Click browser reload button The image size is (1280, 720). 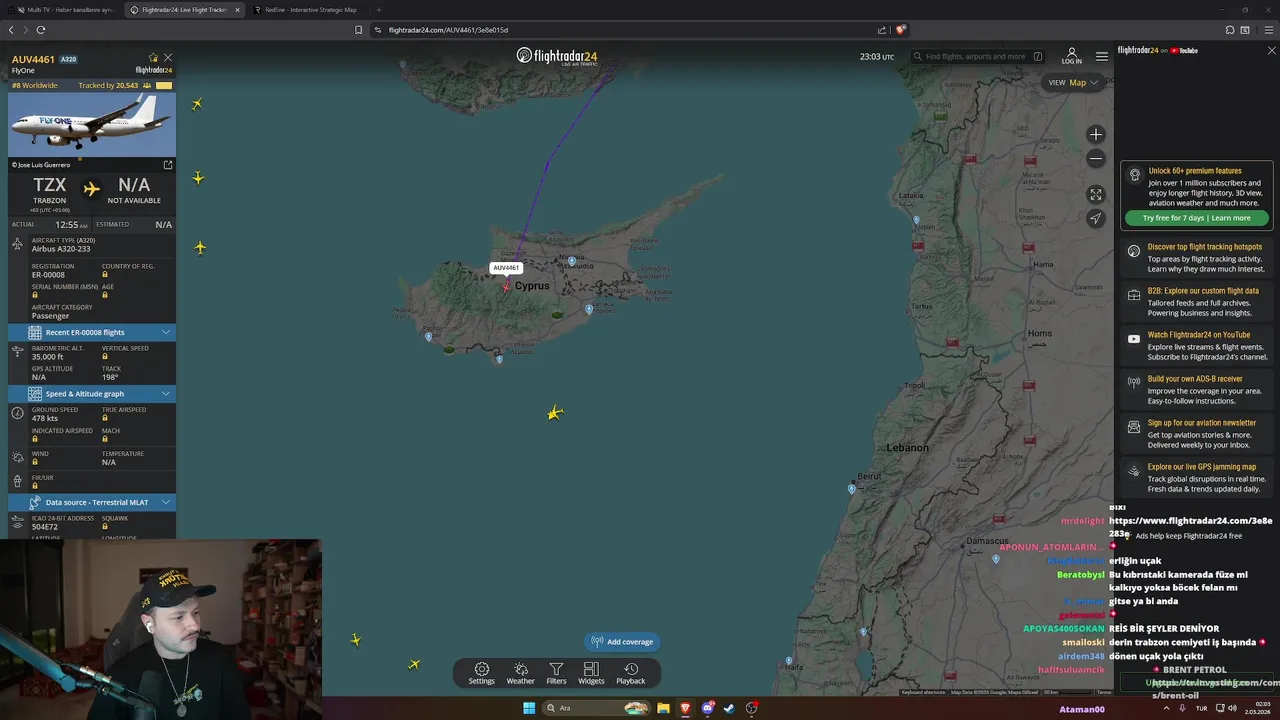[41, 30]
